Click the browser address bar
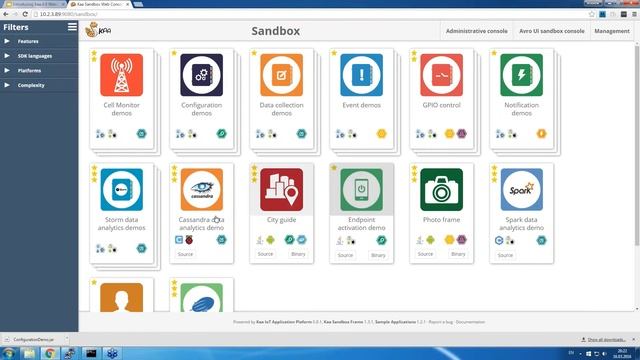 click(x=310, y=14)
